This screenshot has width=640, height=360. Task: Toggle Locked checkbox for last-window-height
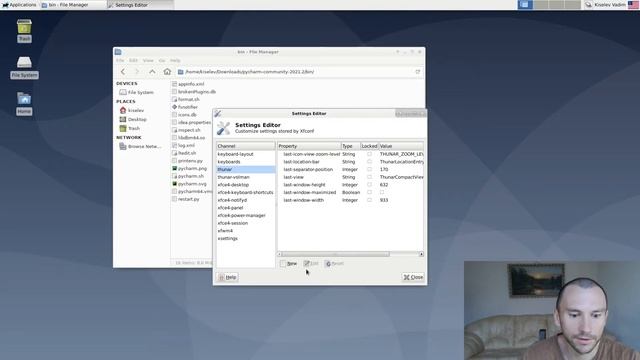click(369, 184)
